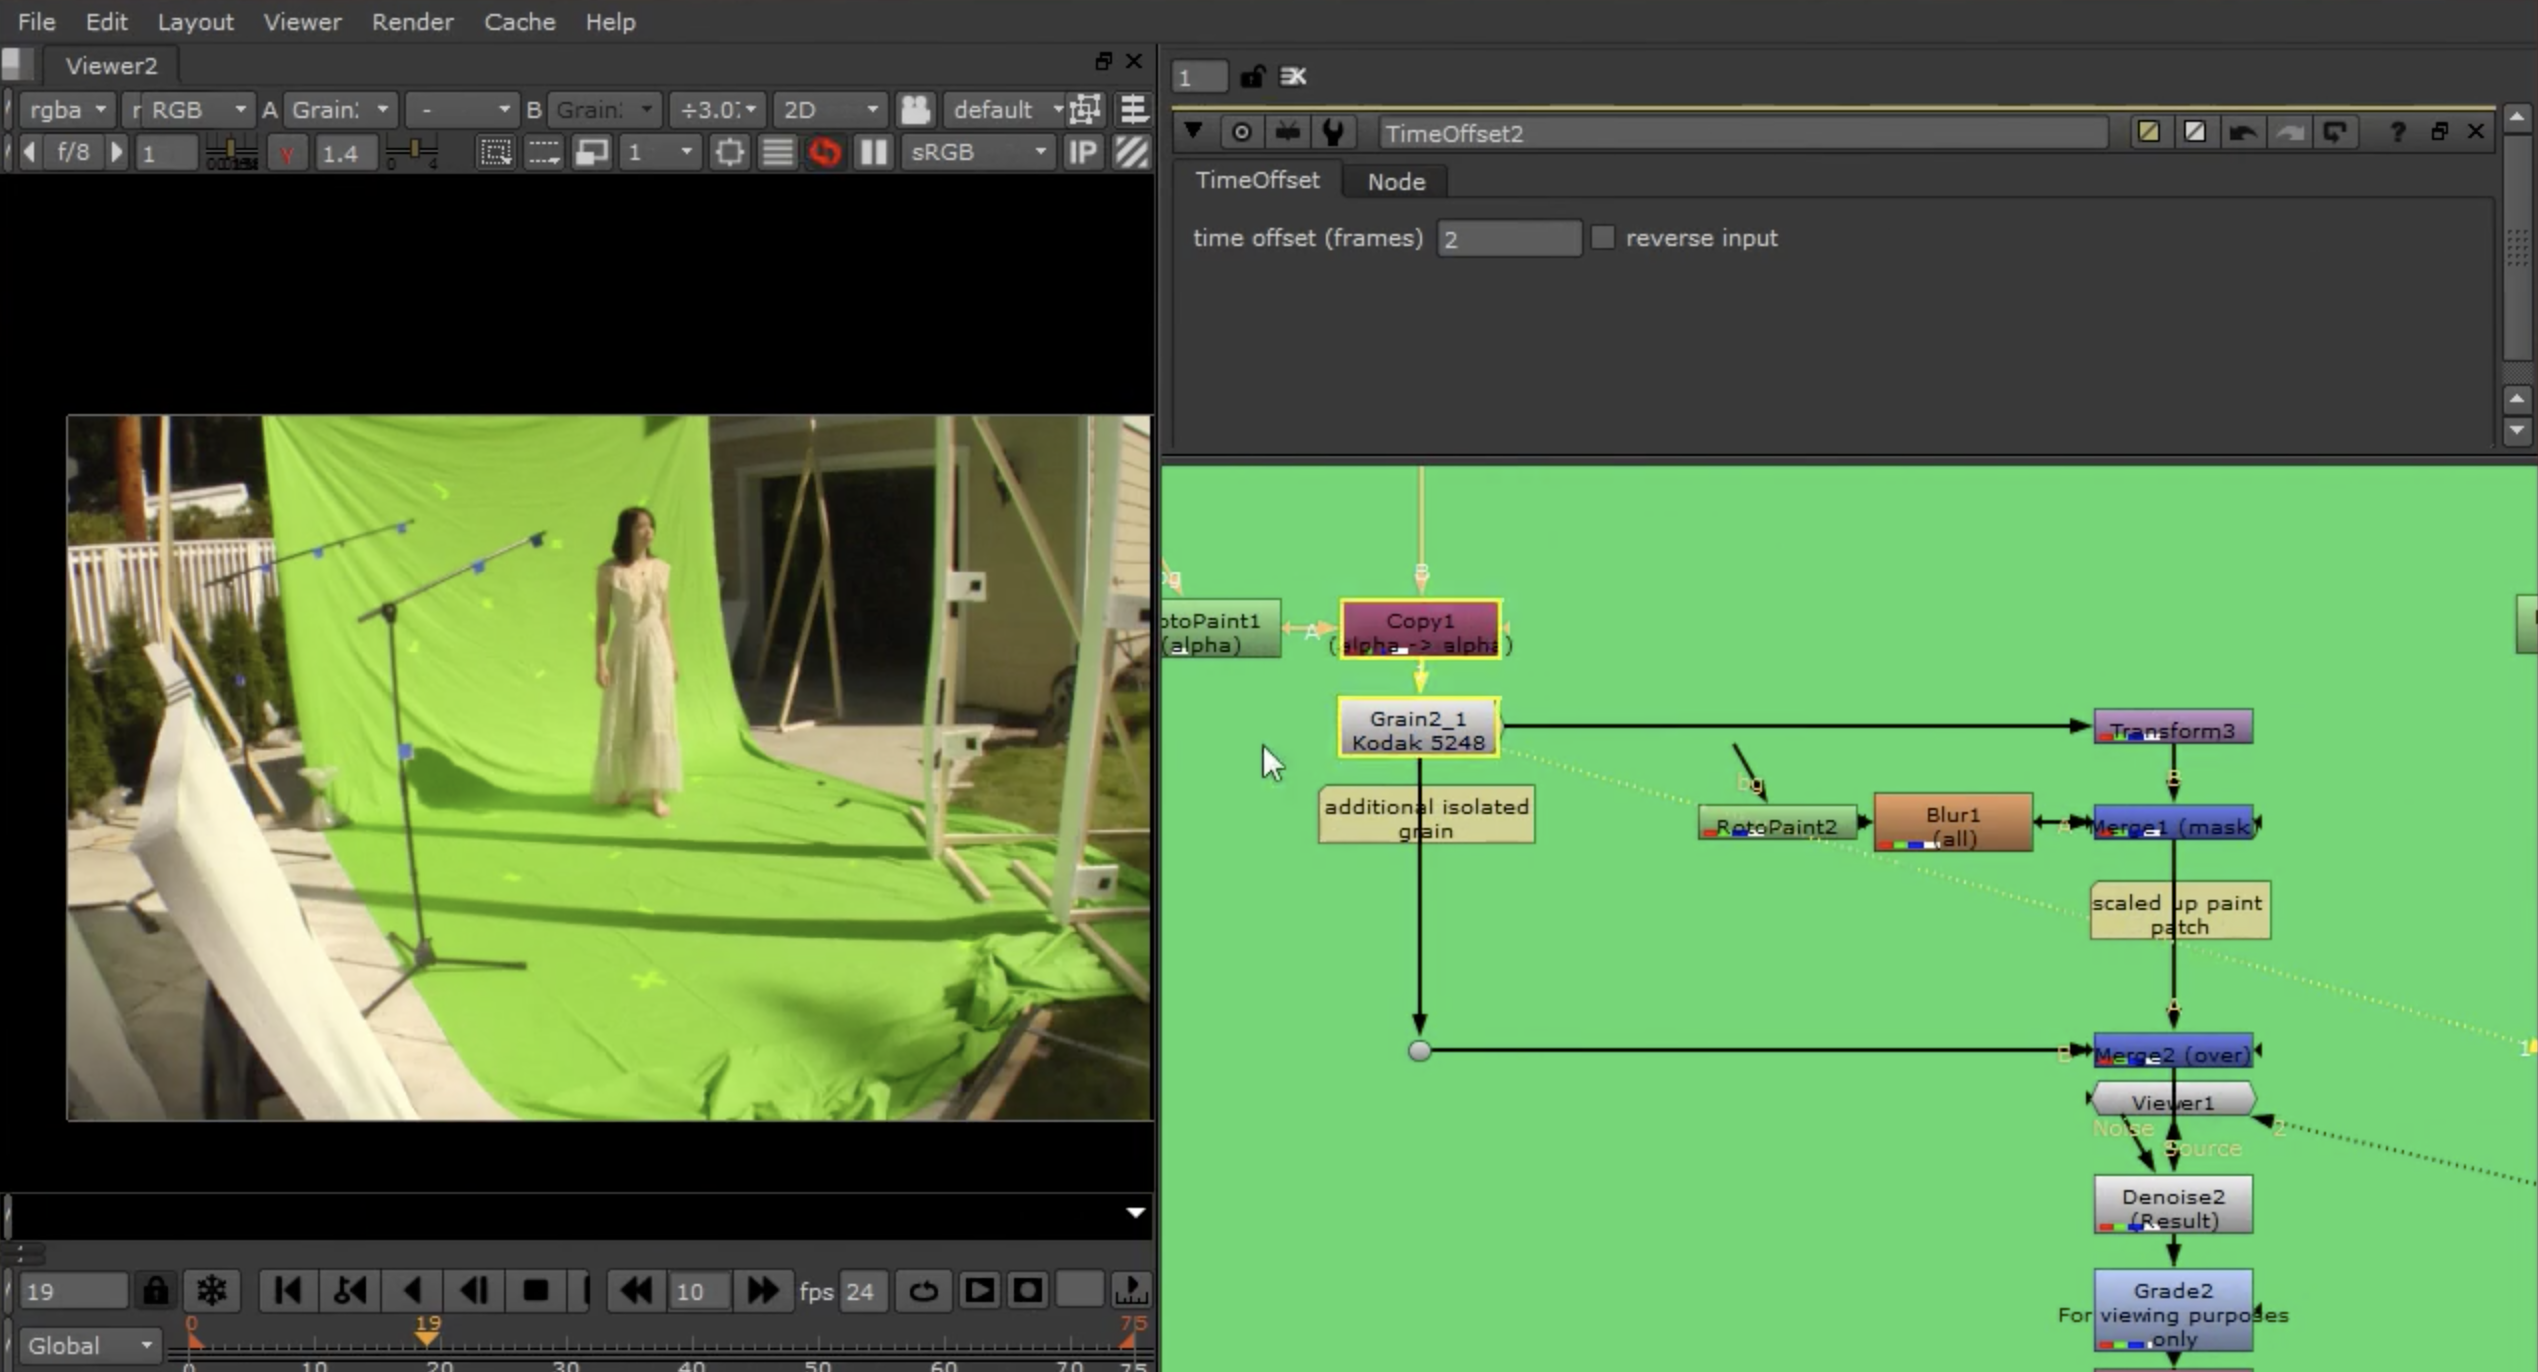Open the rgba channel dropdown
2538x1372 pixels.
(66, 109)
